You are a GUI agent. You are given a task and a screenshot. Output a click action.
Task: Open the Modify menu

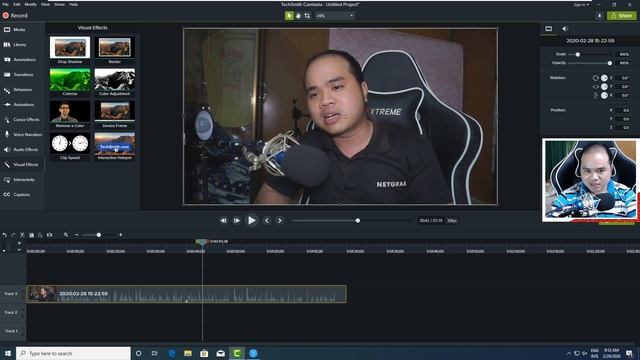tap(31, 4)
